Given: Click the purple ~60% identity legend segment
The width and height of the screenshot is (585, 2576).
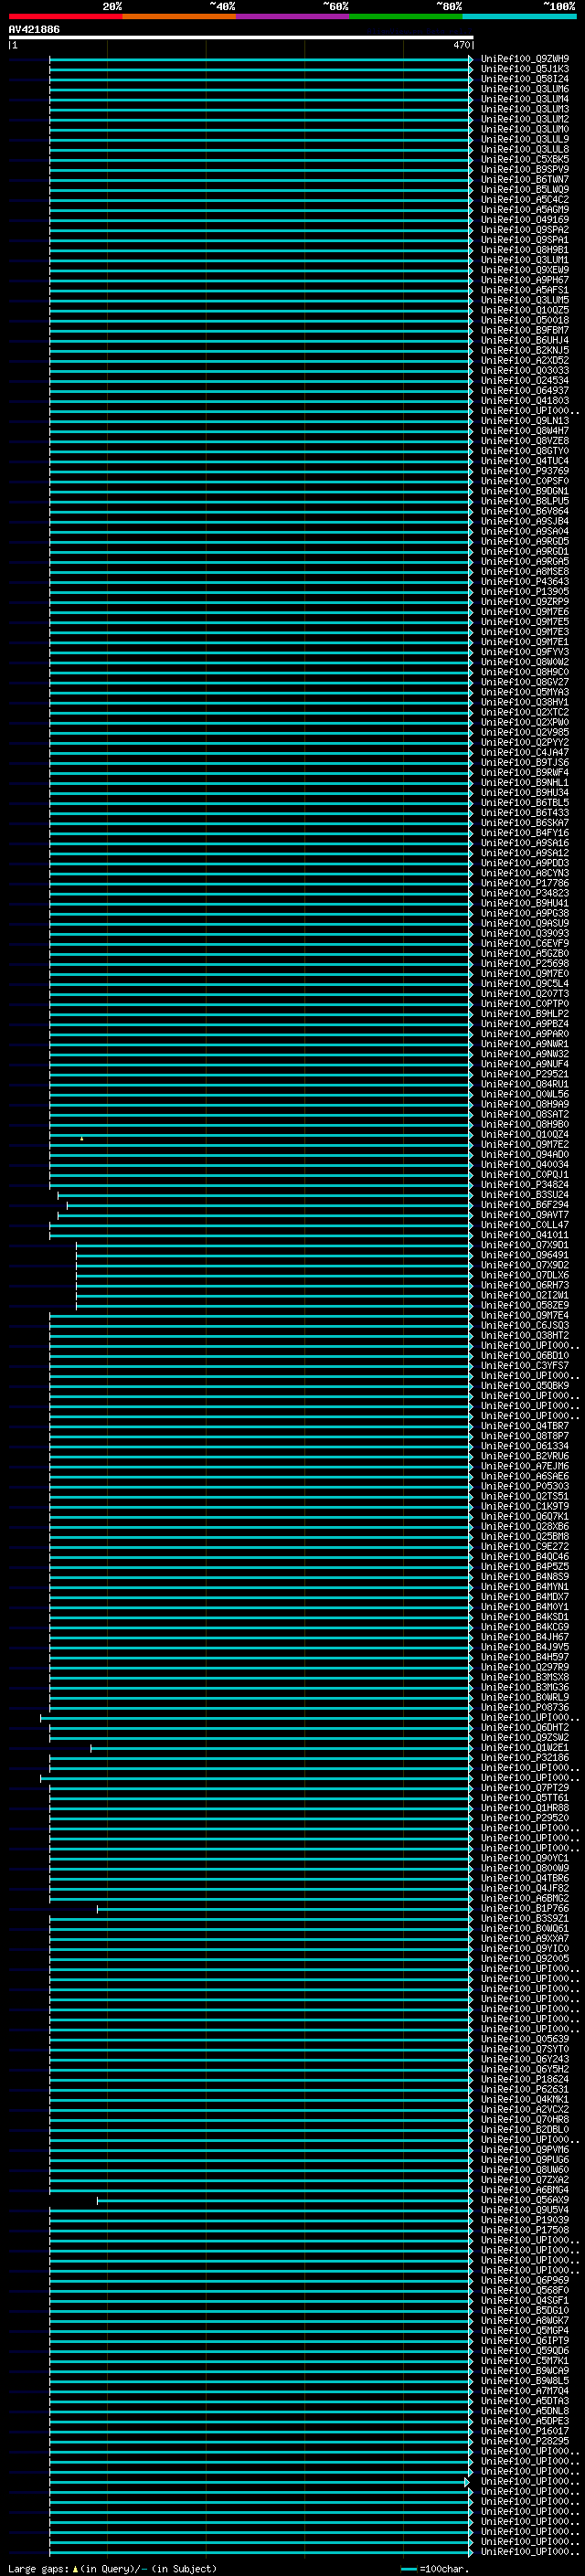Looking at the screenshot, I should [293, 16].
